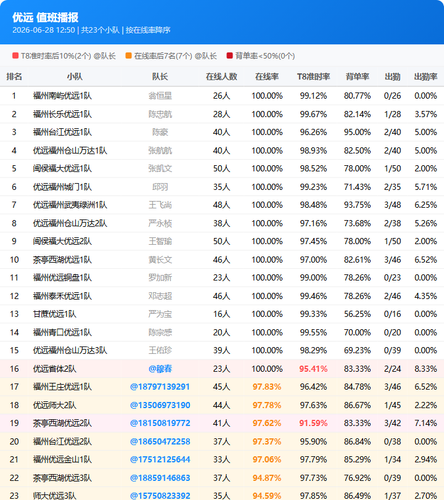Click the team name 优远福州仓山万达1队

point(70,150)
